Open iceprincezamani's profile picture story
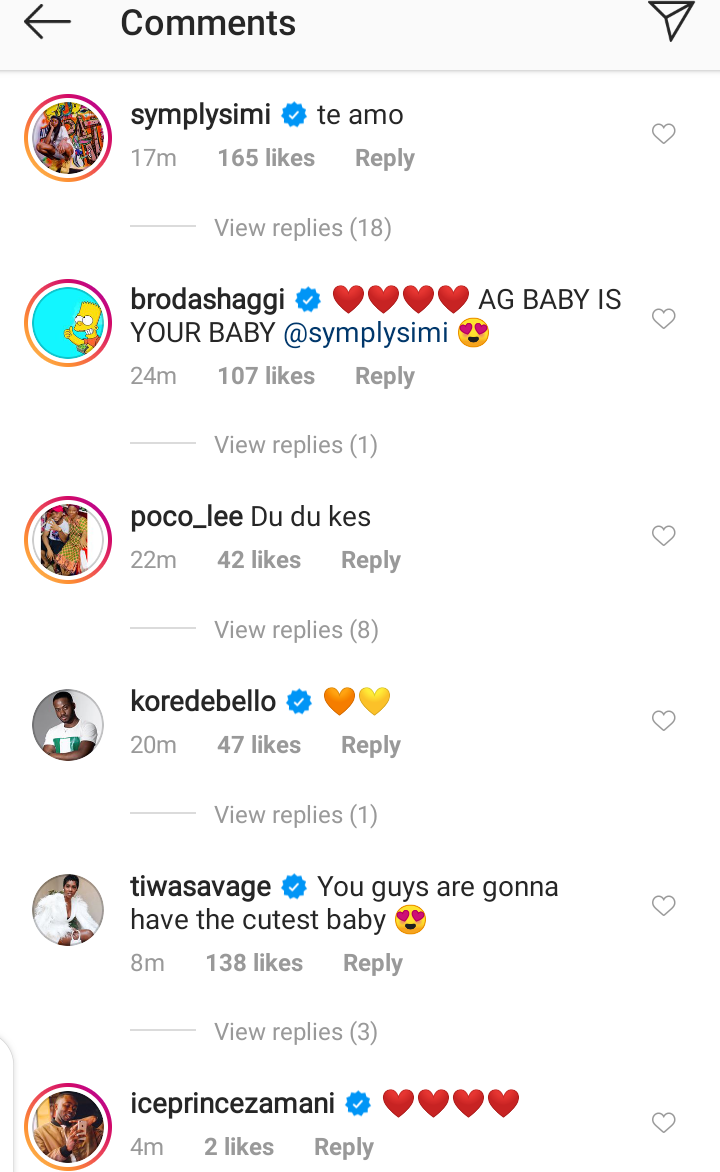720x1172 pixels. click(67, 1126)
